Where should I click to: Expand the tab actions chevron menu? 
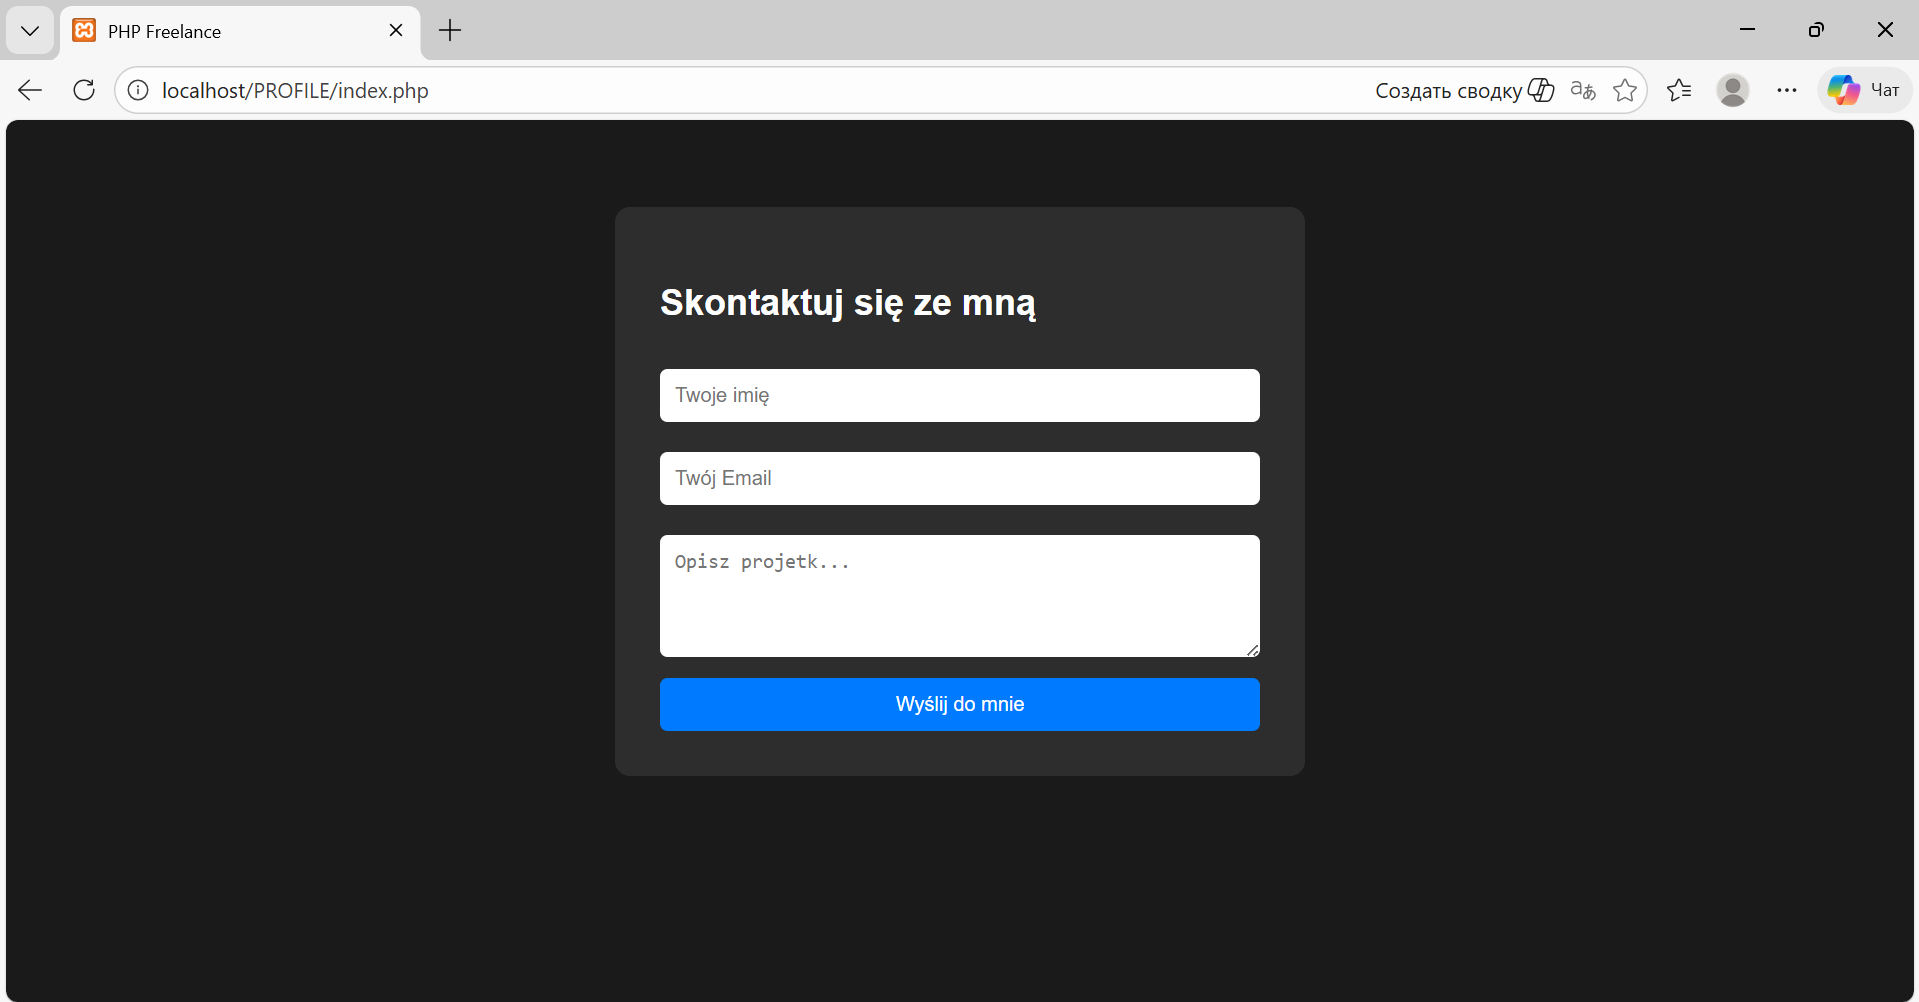[x=30, y=31]
